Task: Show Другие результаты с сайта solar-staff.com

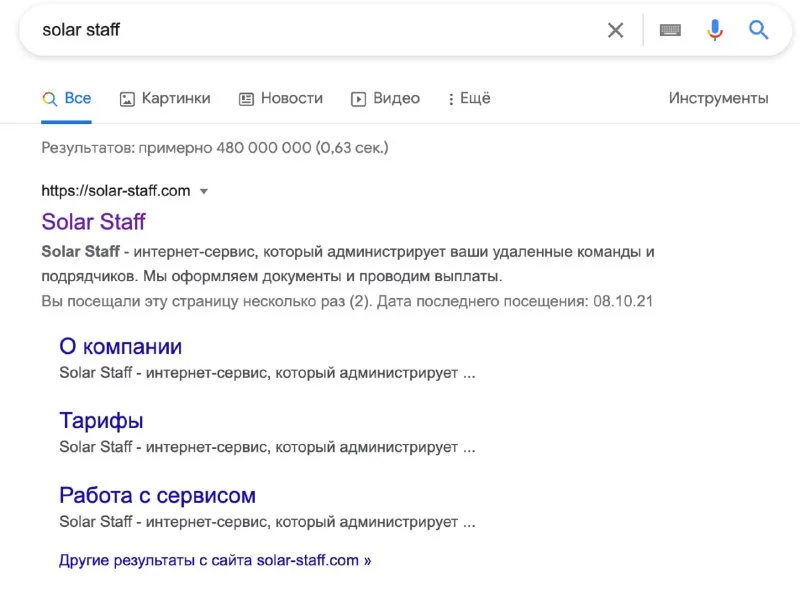Action: [215, 560]
